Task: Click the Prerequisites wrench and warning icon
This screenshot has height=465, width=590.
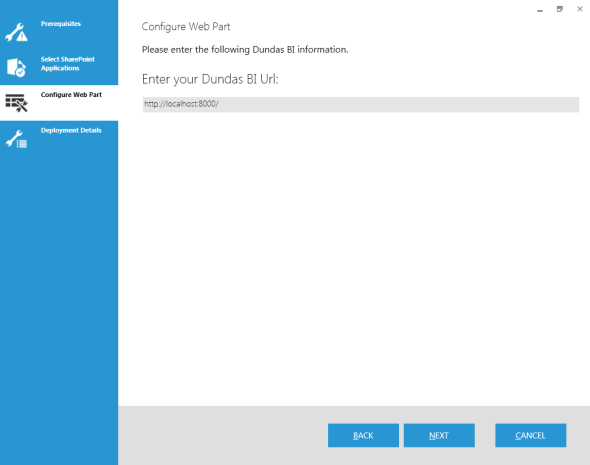Action: (x=16, y=32)
